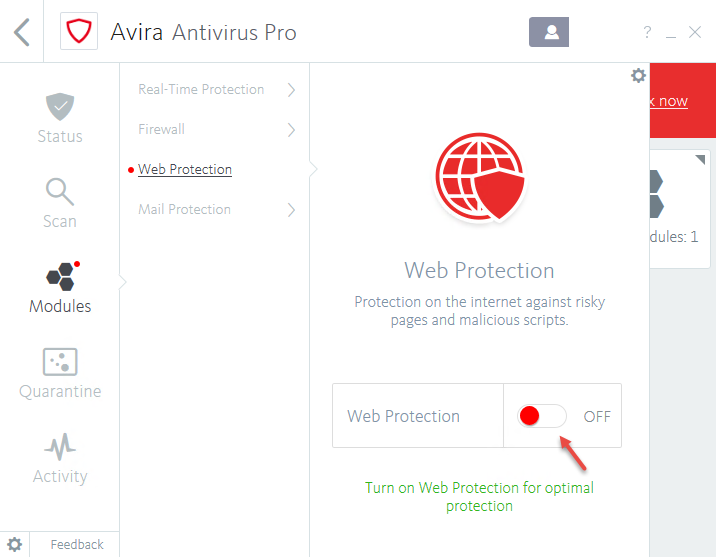Turn on the Web Protection toggle
Screen dimensions: 716x557
pyautogui.click(x=542, y=416)
